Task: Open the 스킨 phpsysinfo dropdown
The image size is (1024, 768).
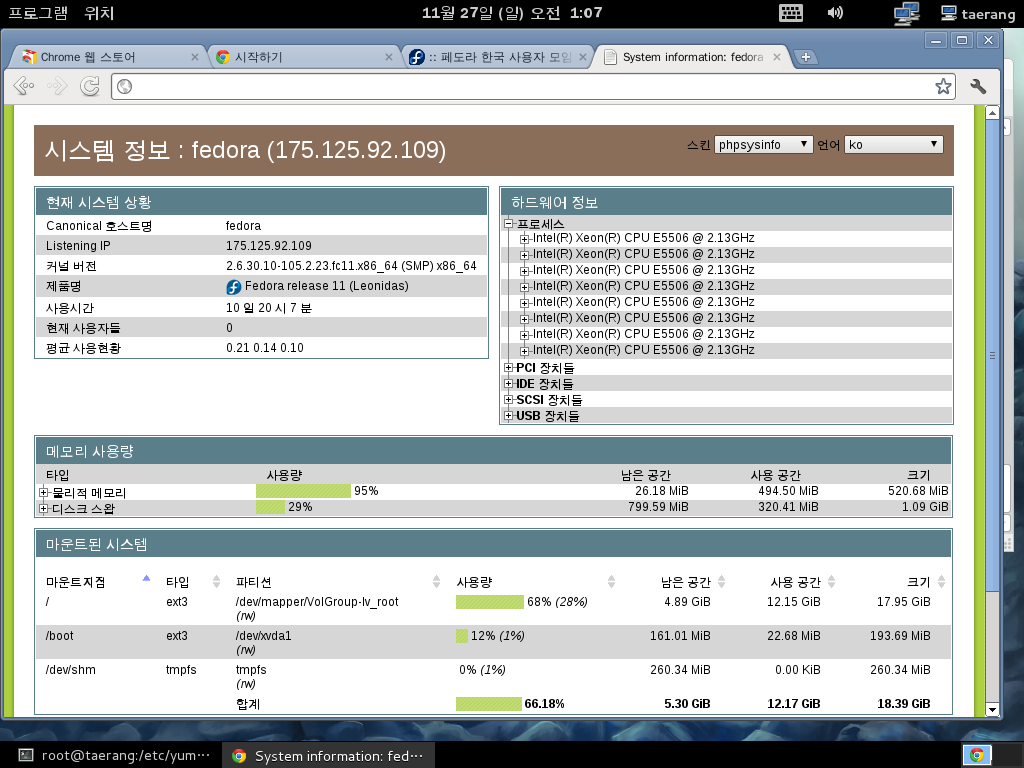Action: click(x=763, y=144)
